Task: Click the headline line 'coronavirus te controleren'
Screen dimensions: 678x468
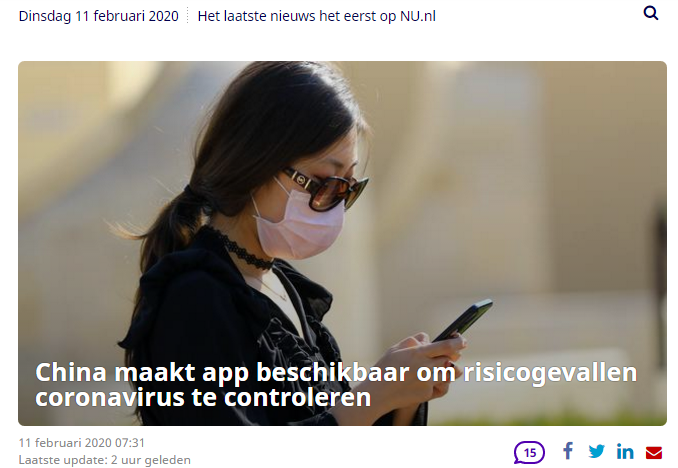Action: pyautogui.click(x=203, y=397)
